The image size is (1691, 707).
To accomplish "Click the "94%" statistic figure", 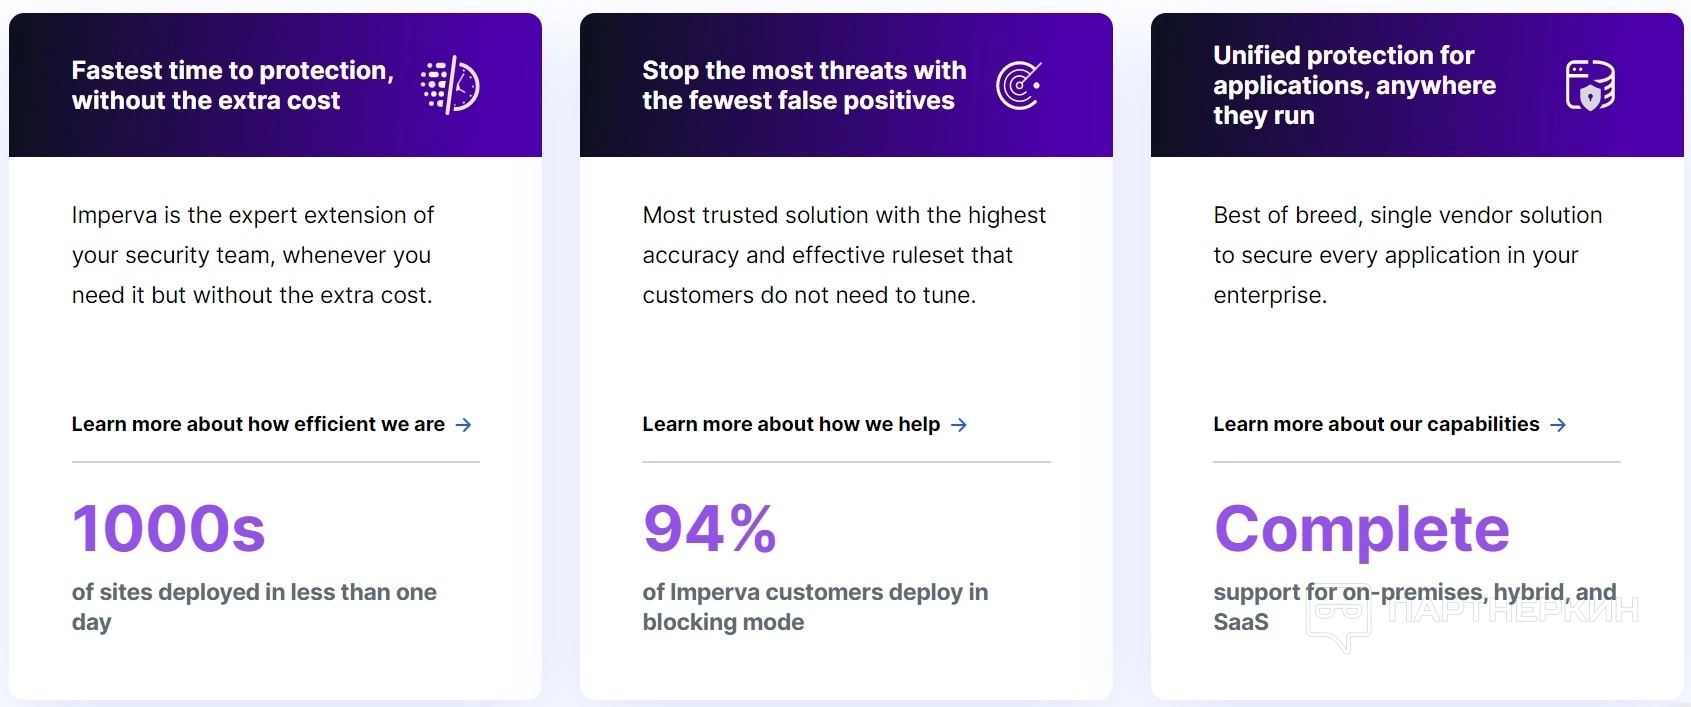I will (x=709, y=528).
